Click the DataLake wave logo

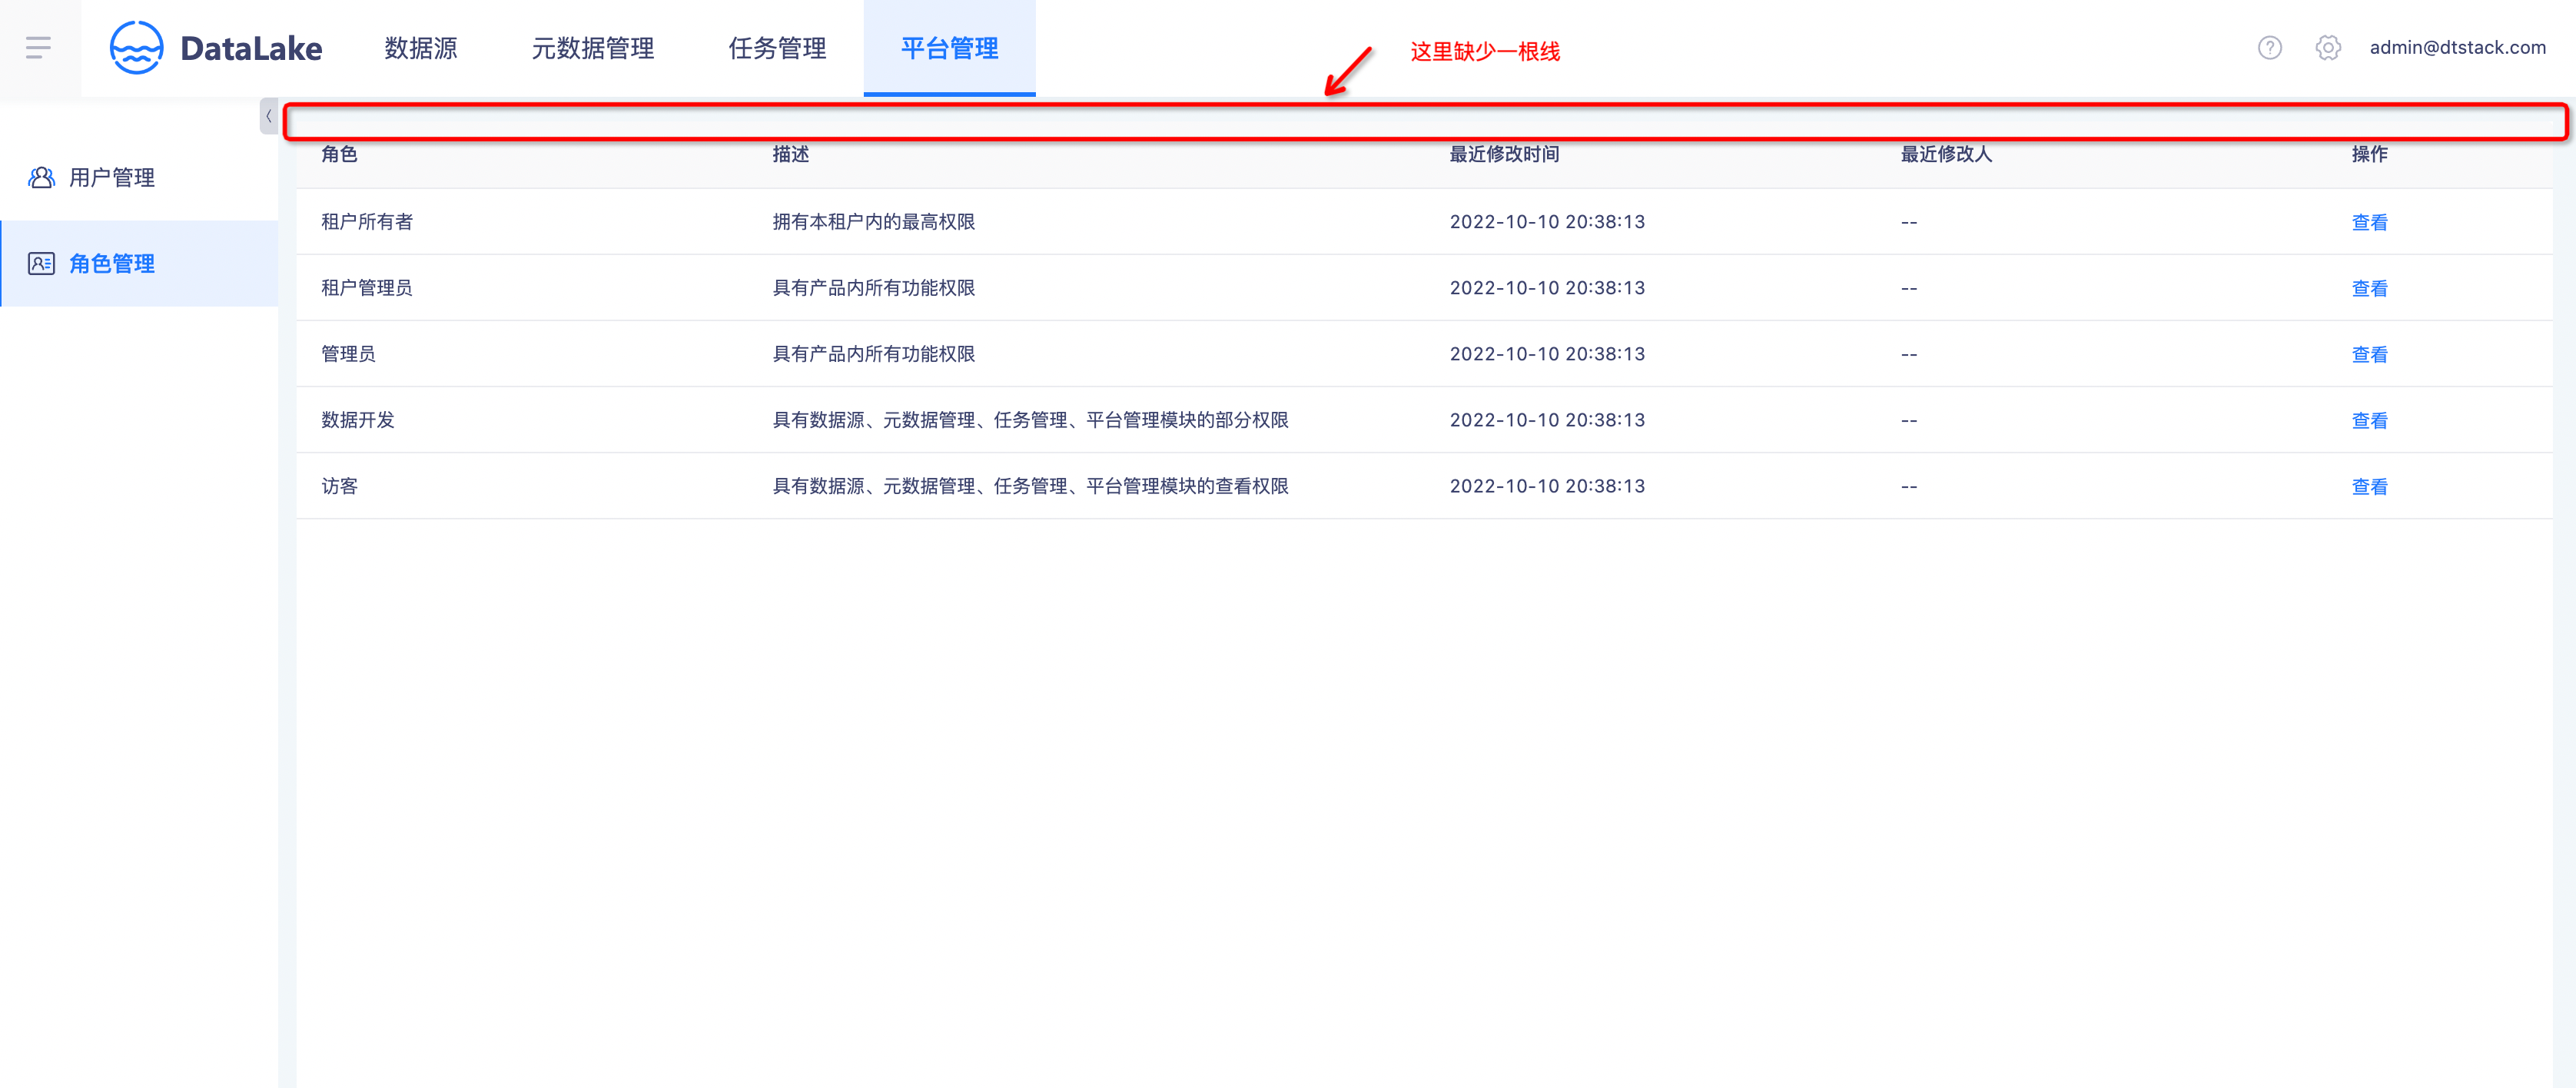pos(136,46)
